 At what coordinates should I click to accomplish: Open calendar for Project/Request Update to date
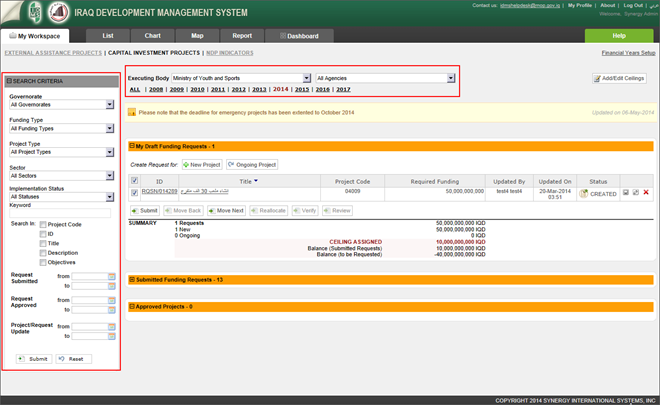click(x=112, y=336)
